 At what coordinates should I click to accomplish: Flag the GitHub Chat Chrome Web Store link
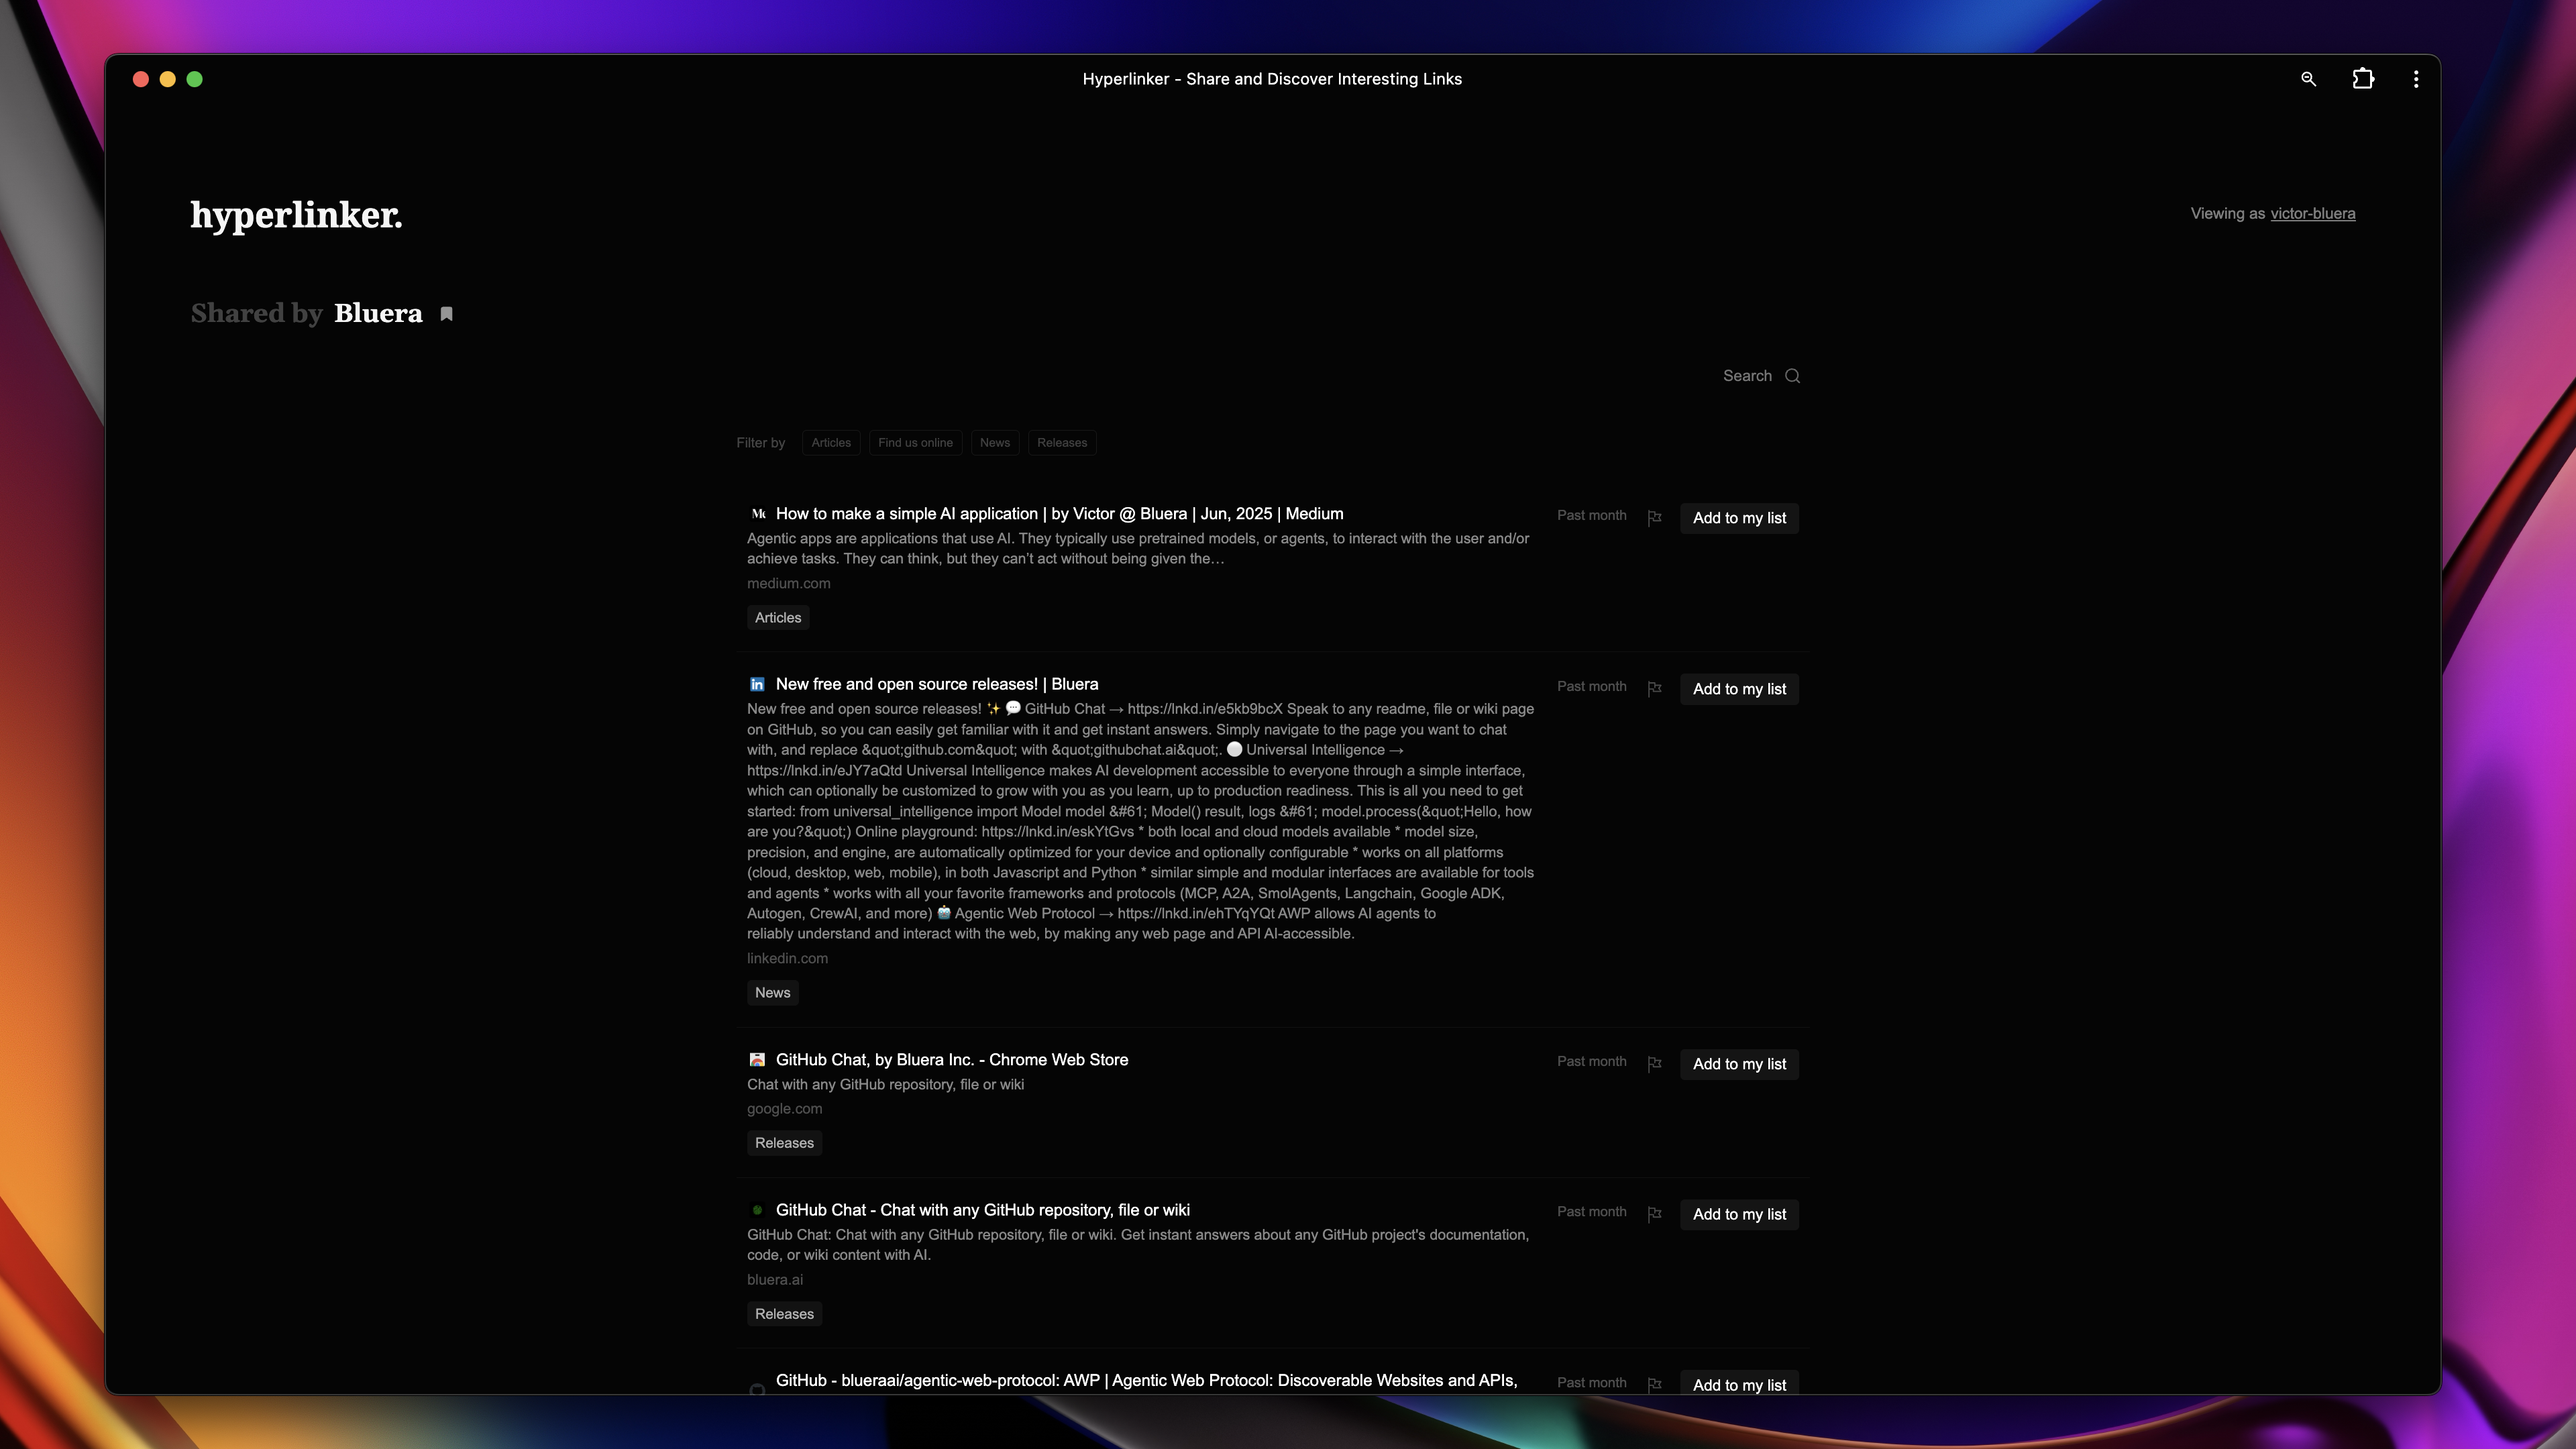point(1654,1063)
